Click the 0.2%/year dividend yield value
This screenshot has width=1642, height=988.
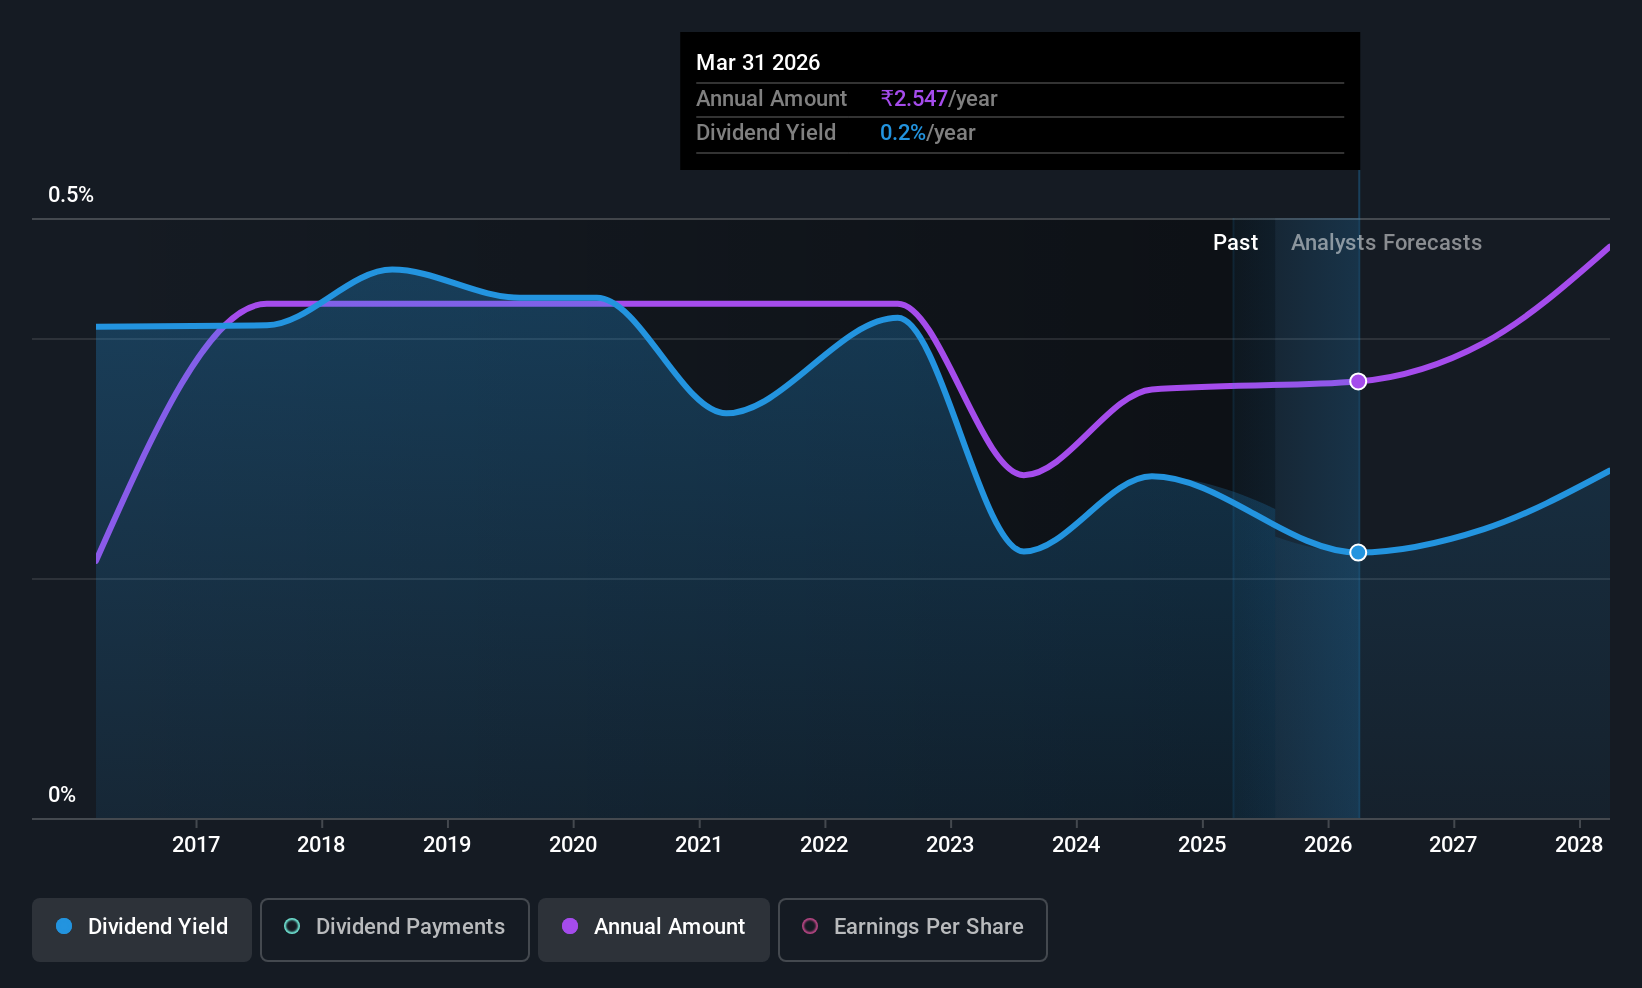927,132
